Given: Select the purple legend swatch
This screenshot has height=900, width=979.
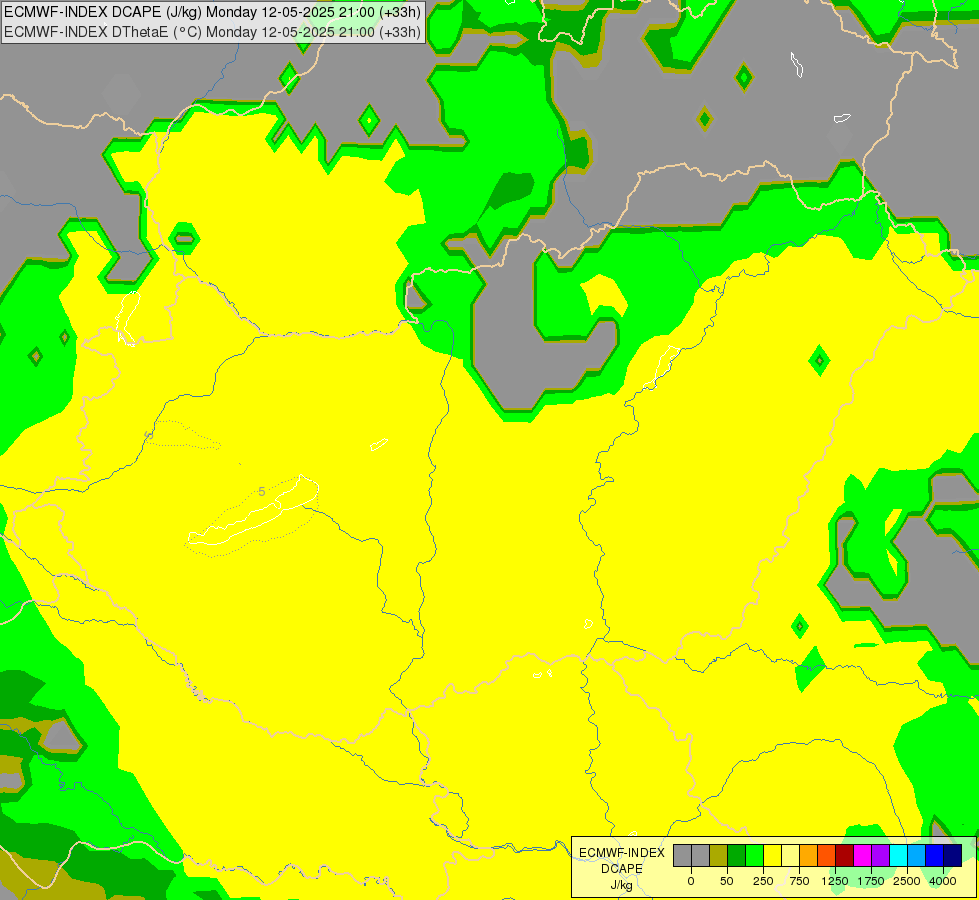Looking at the screenshot, I should pyautogui.click(x=881, y=855).
